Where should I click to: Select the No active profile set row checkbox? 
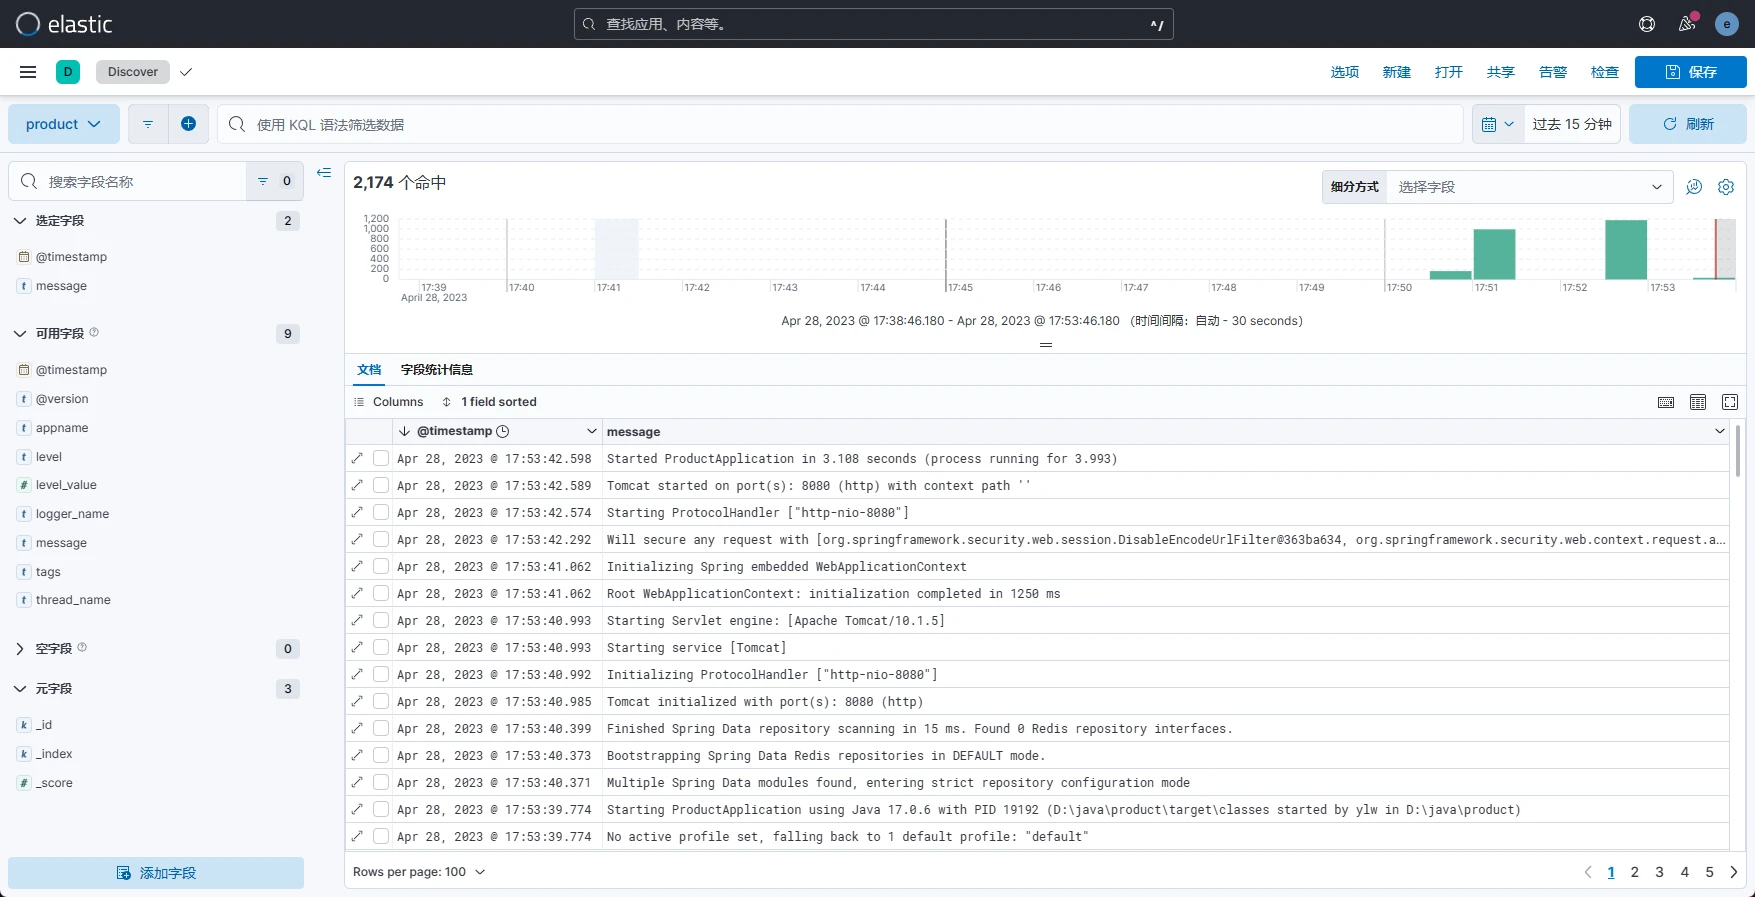tap(381, 836)
